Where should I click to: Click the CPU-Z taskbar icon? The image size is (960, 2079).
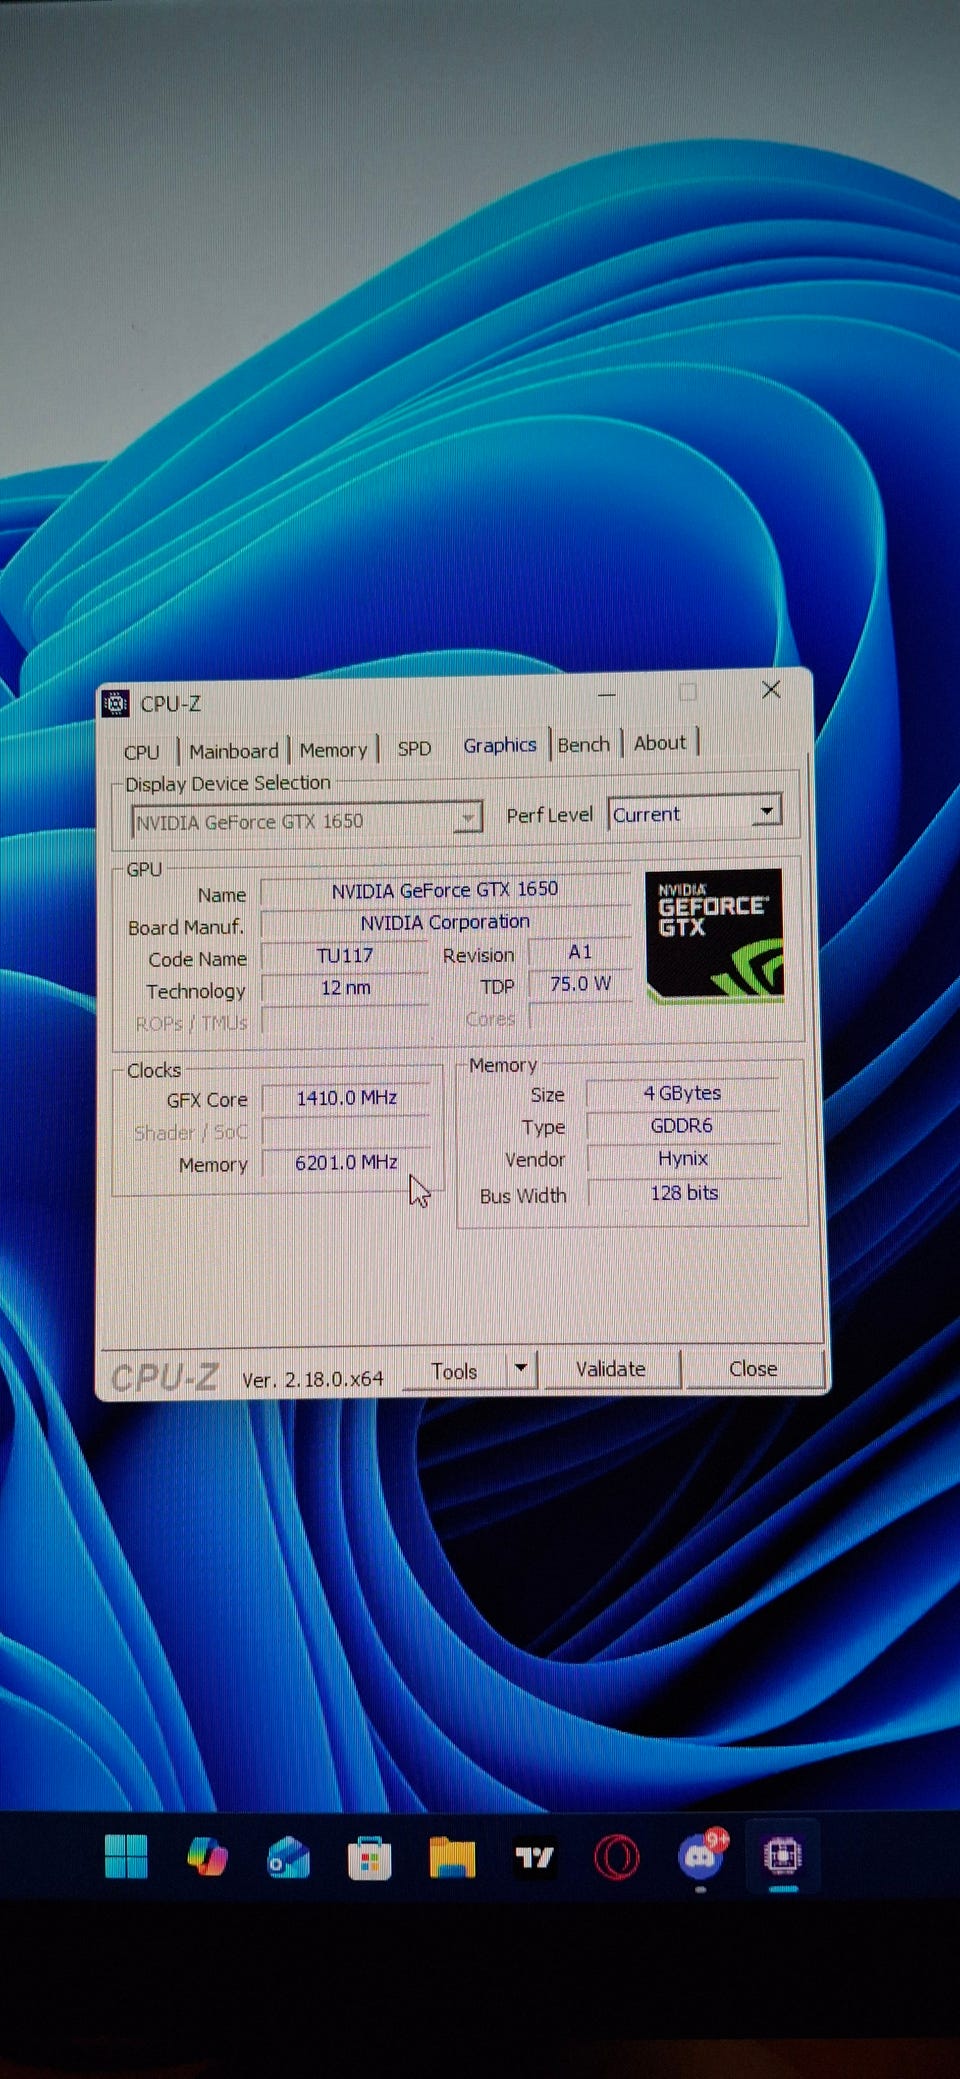pos(782,1856)
